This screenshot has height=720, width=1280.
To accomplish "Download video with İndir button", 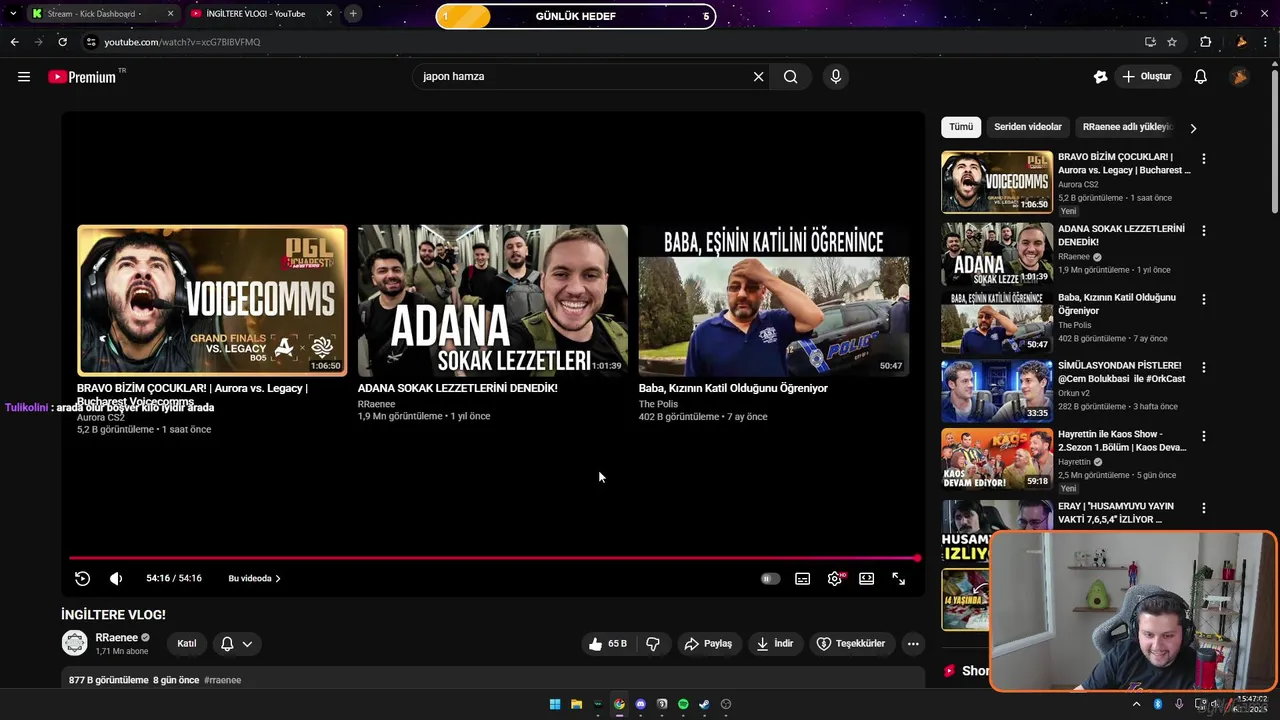I will [775, 644].
